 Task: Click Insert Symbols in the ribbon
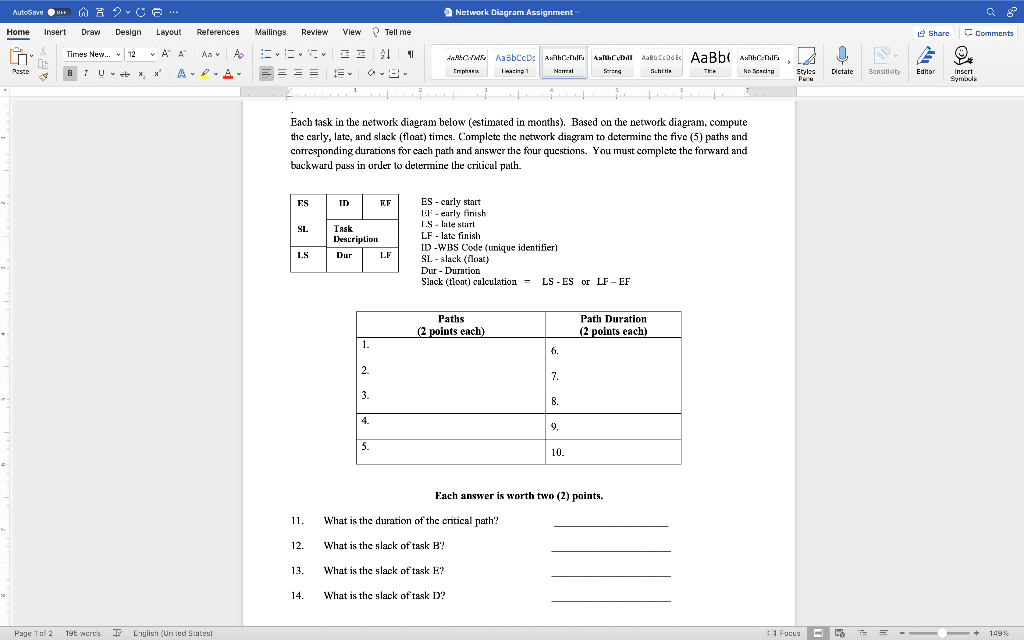coord(962,62)
